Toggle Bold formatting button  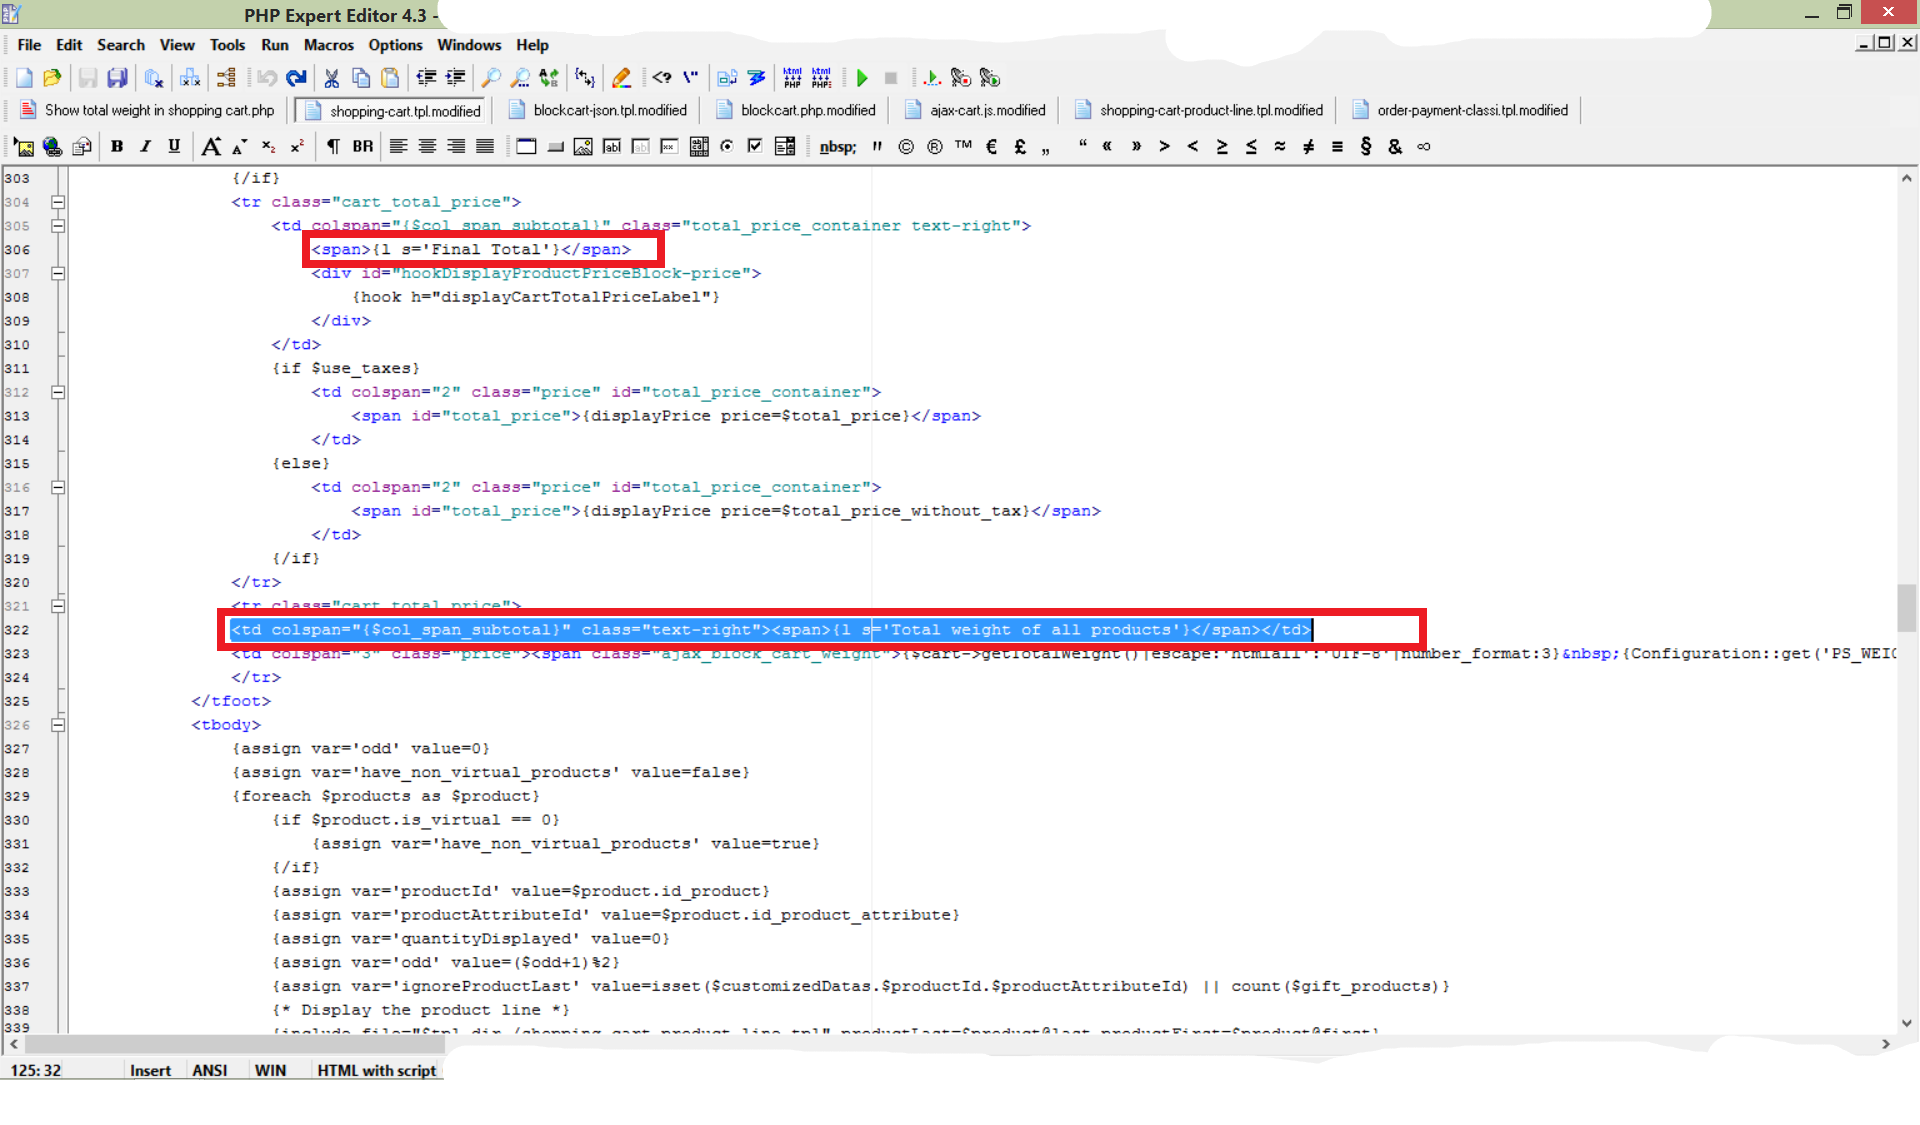[x=117, y=147]
